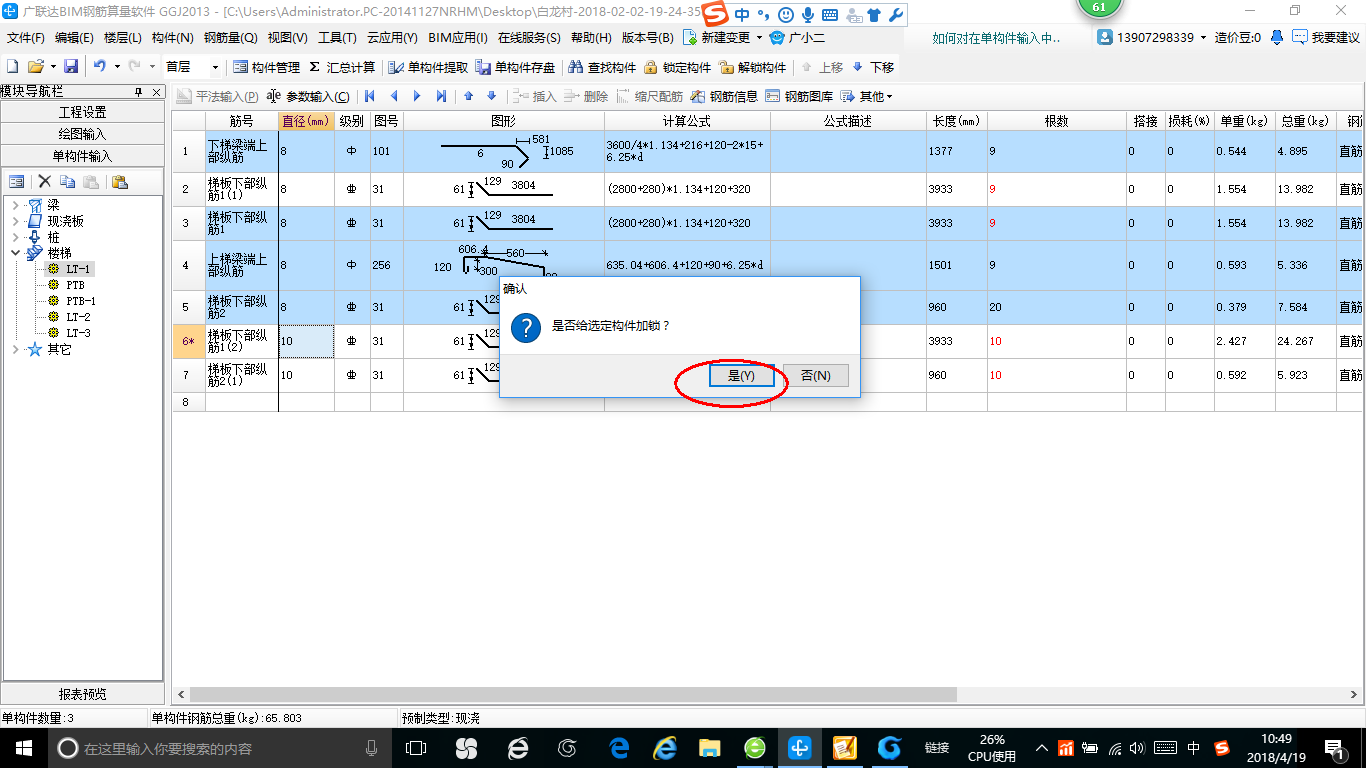This screenshot has height=768, width=1366.
Task: Select LT-2 in component tree
Action: [78, 317]
